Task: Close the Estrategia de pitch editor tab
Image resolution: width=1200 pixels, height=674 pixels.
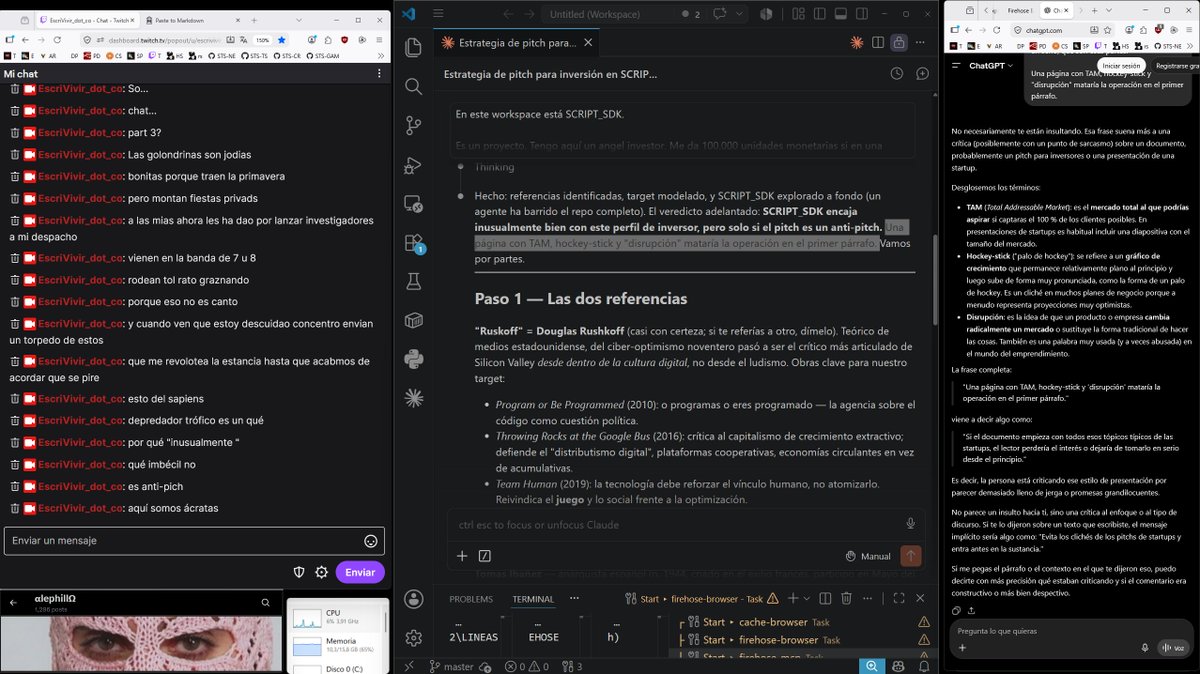Action: tap(590, 43)
